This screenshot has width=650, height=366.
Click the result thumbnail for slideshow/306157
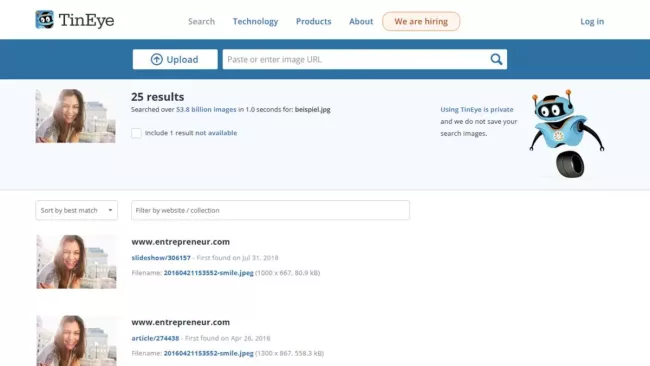[x=76, y=262]
